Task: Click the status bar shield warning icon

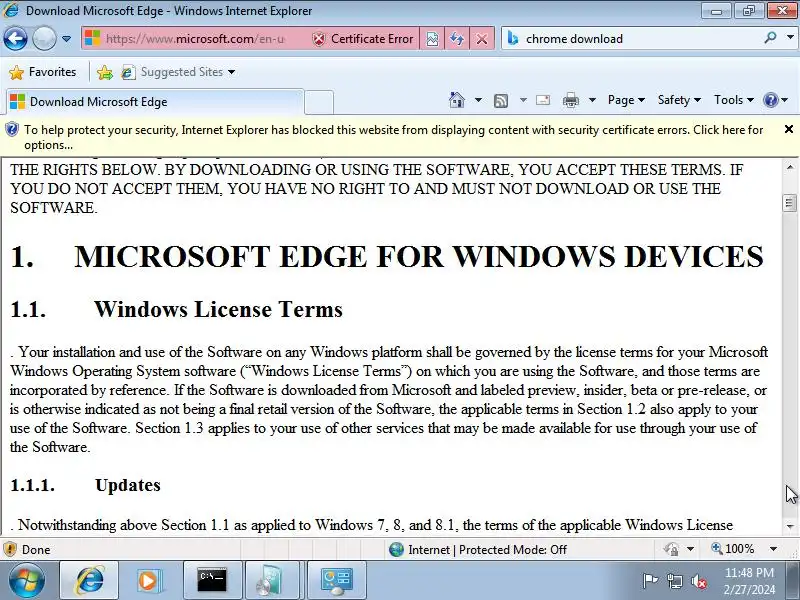Action: pyautogui.click(x=10, y=549)
